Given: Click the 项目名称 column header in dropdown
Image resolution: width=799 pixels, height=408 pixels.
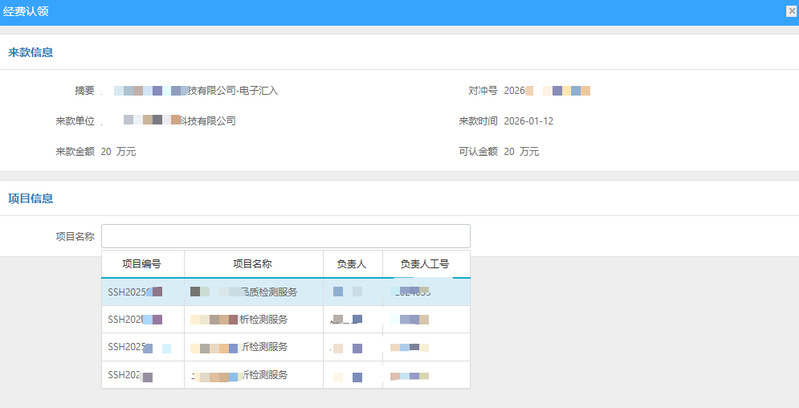Looking at the screenshot, I should point(253,264).
